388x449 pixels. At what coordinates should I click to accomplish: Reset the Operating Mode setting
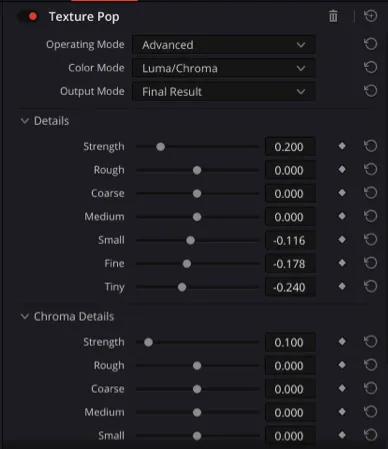370,44
